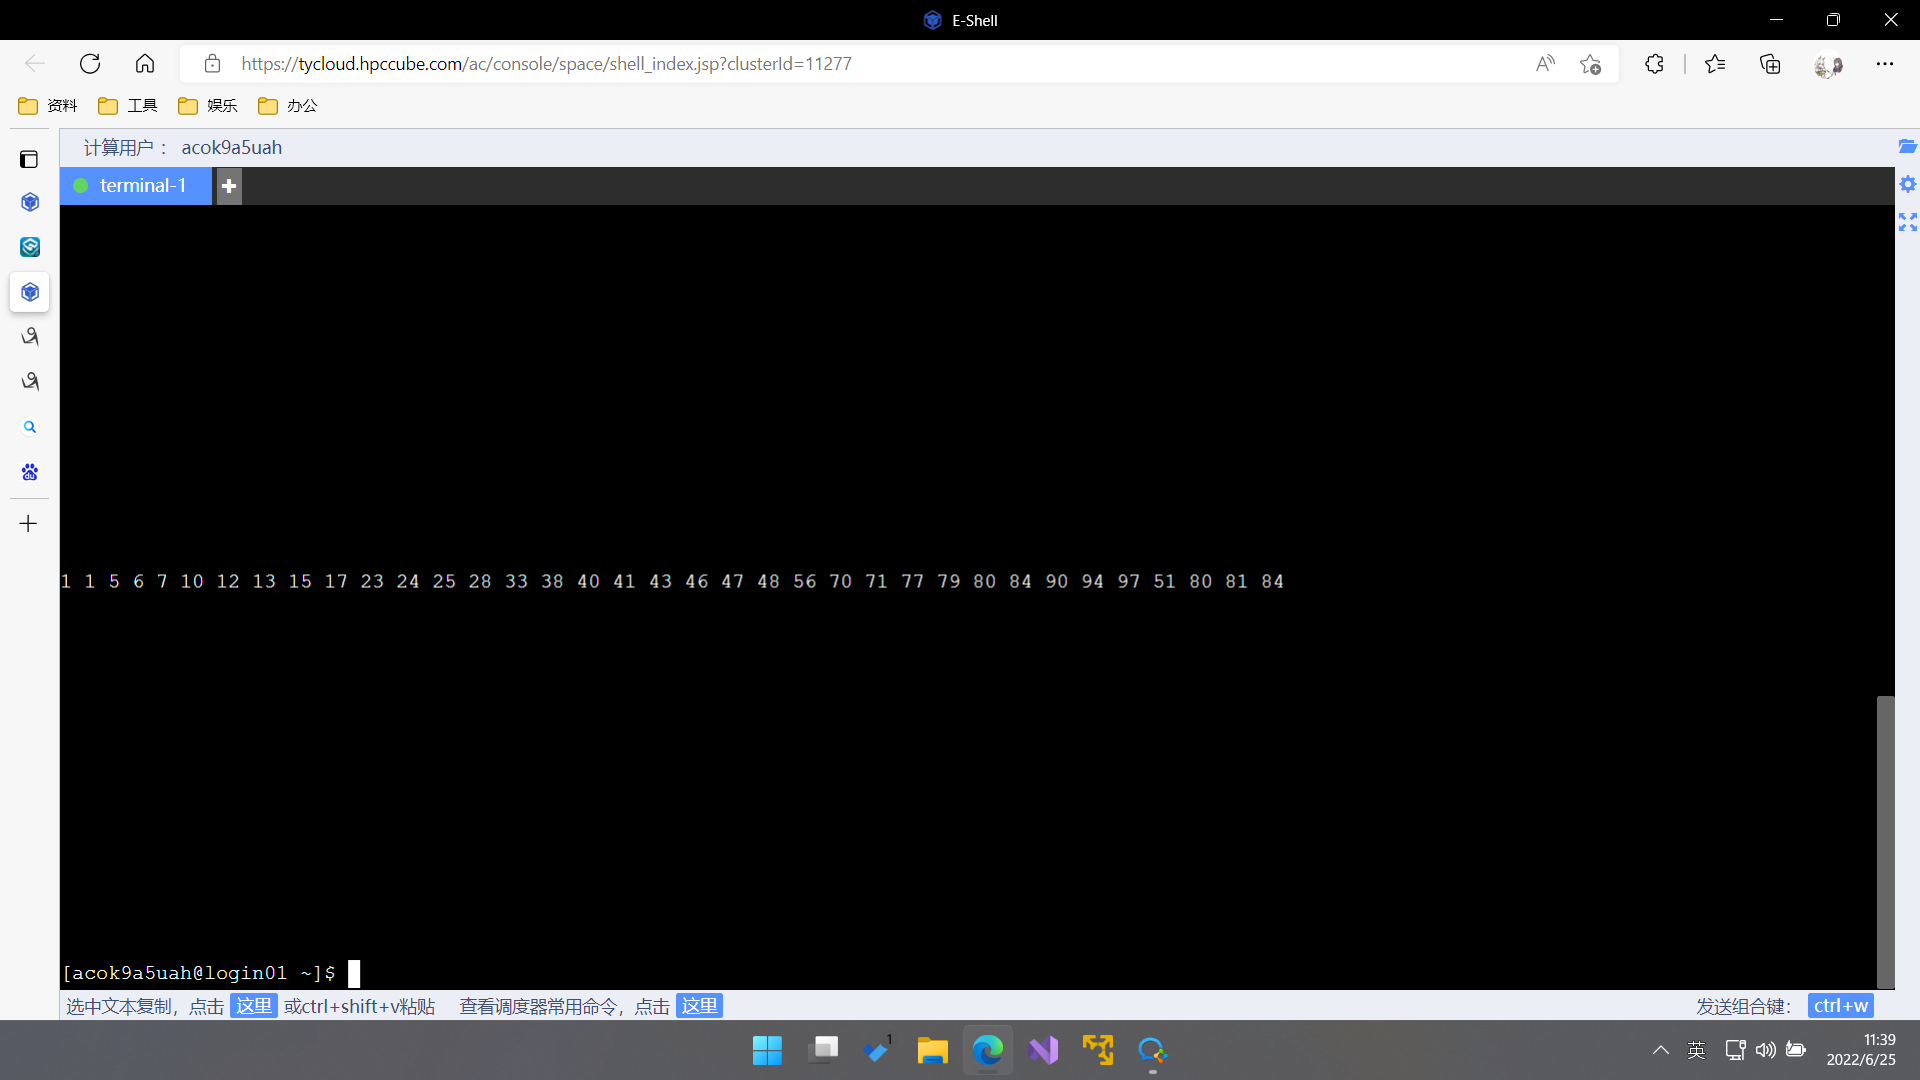Refresh the current page

[90, 64]
